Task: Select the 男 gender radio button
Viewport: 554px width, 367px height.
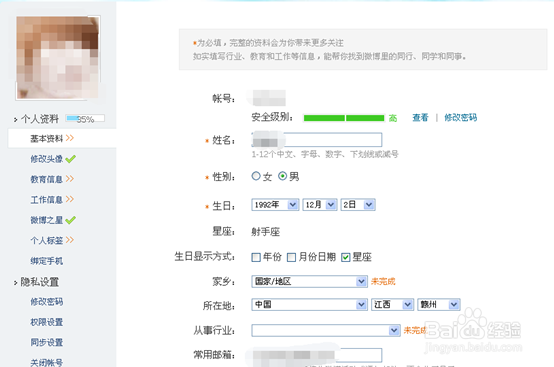Action: coord(282,176)
